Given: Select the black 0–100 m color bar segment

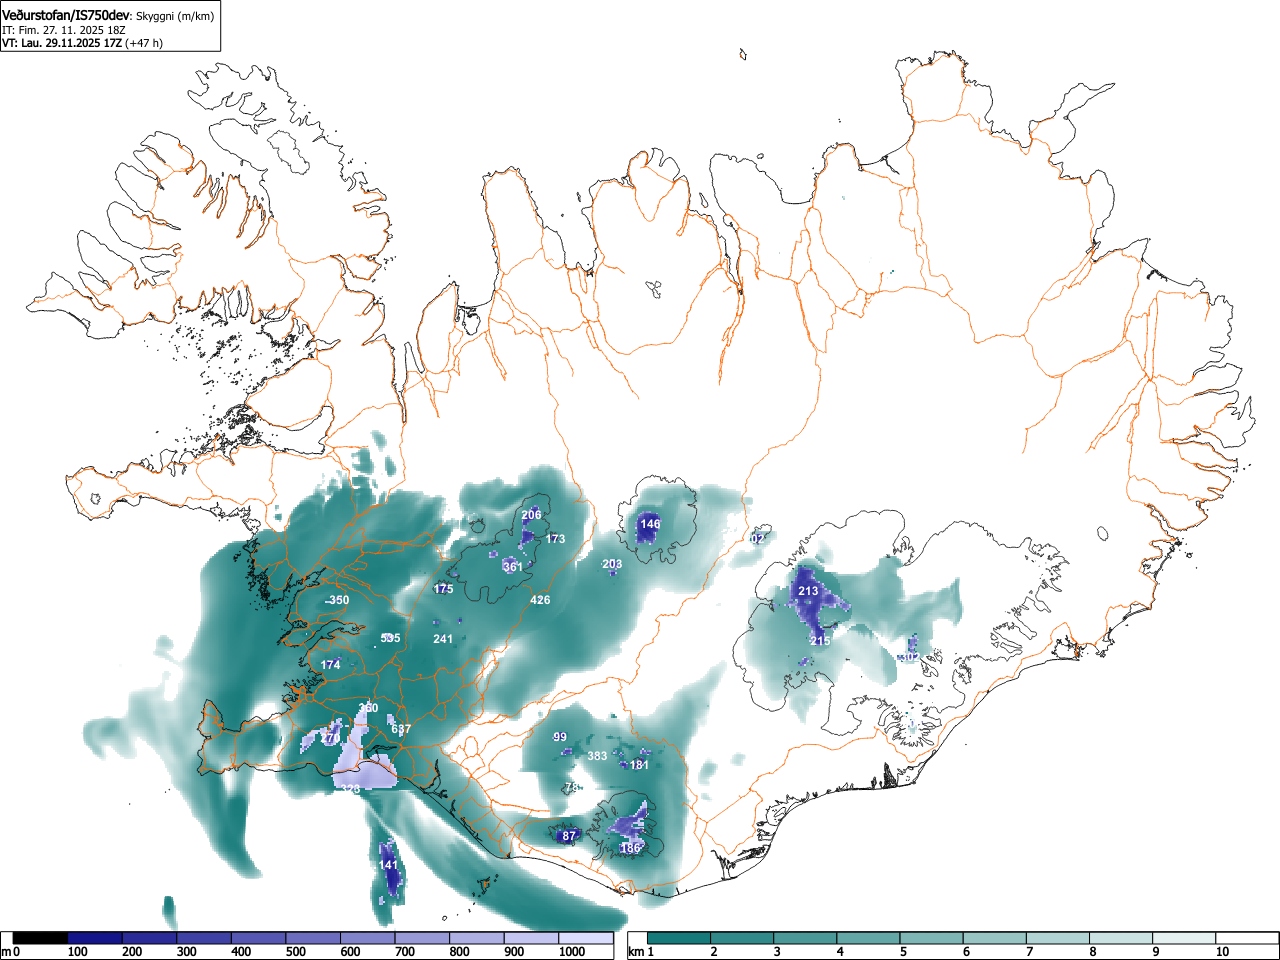Looking at the screenshot, I should [41, 938].
